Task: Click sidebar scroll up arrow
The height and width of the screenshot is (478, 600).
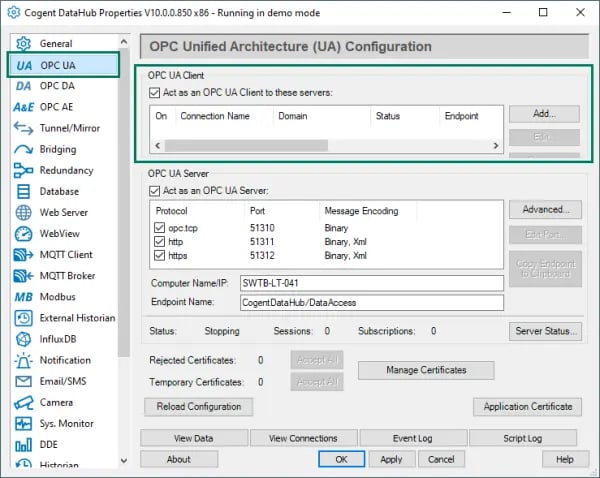Action: 124,41
